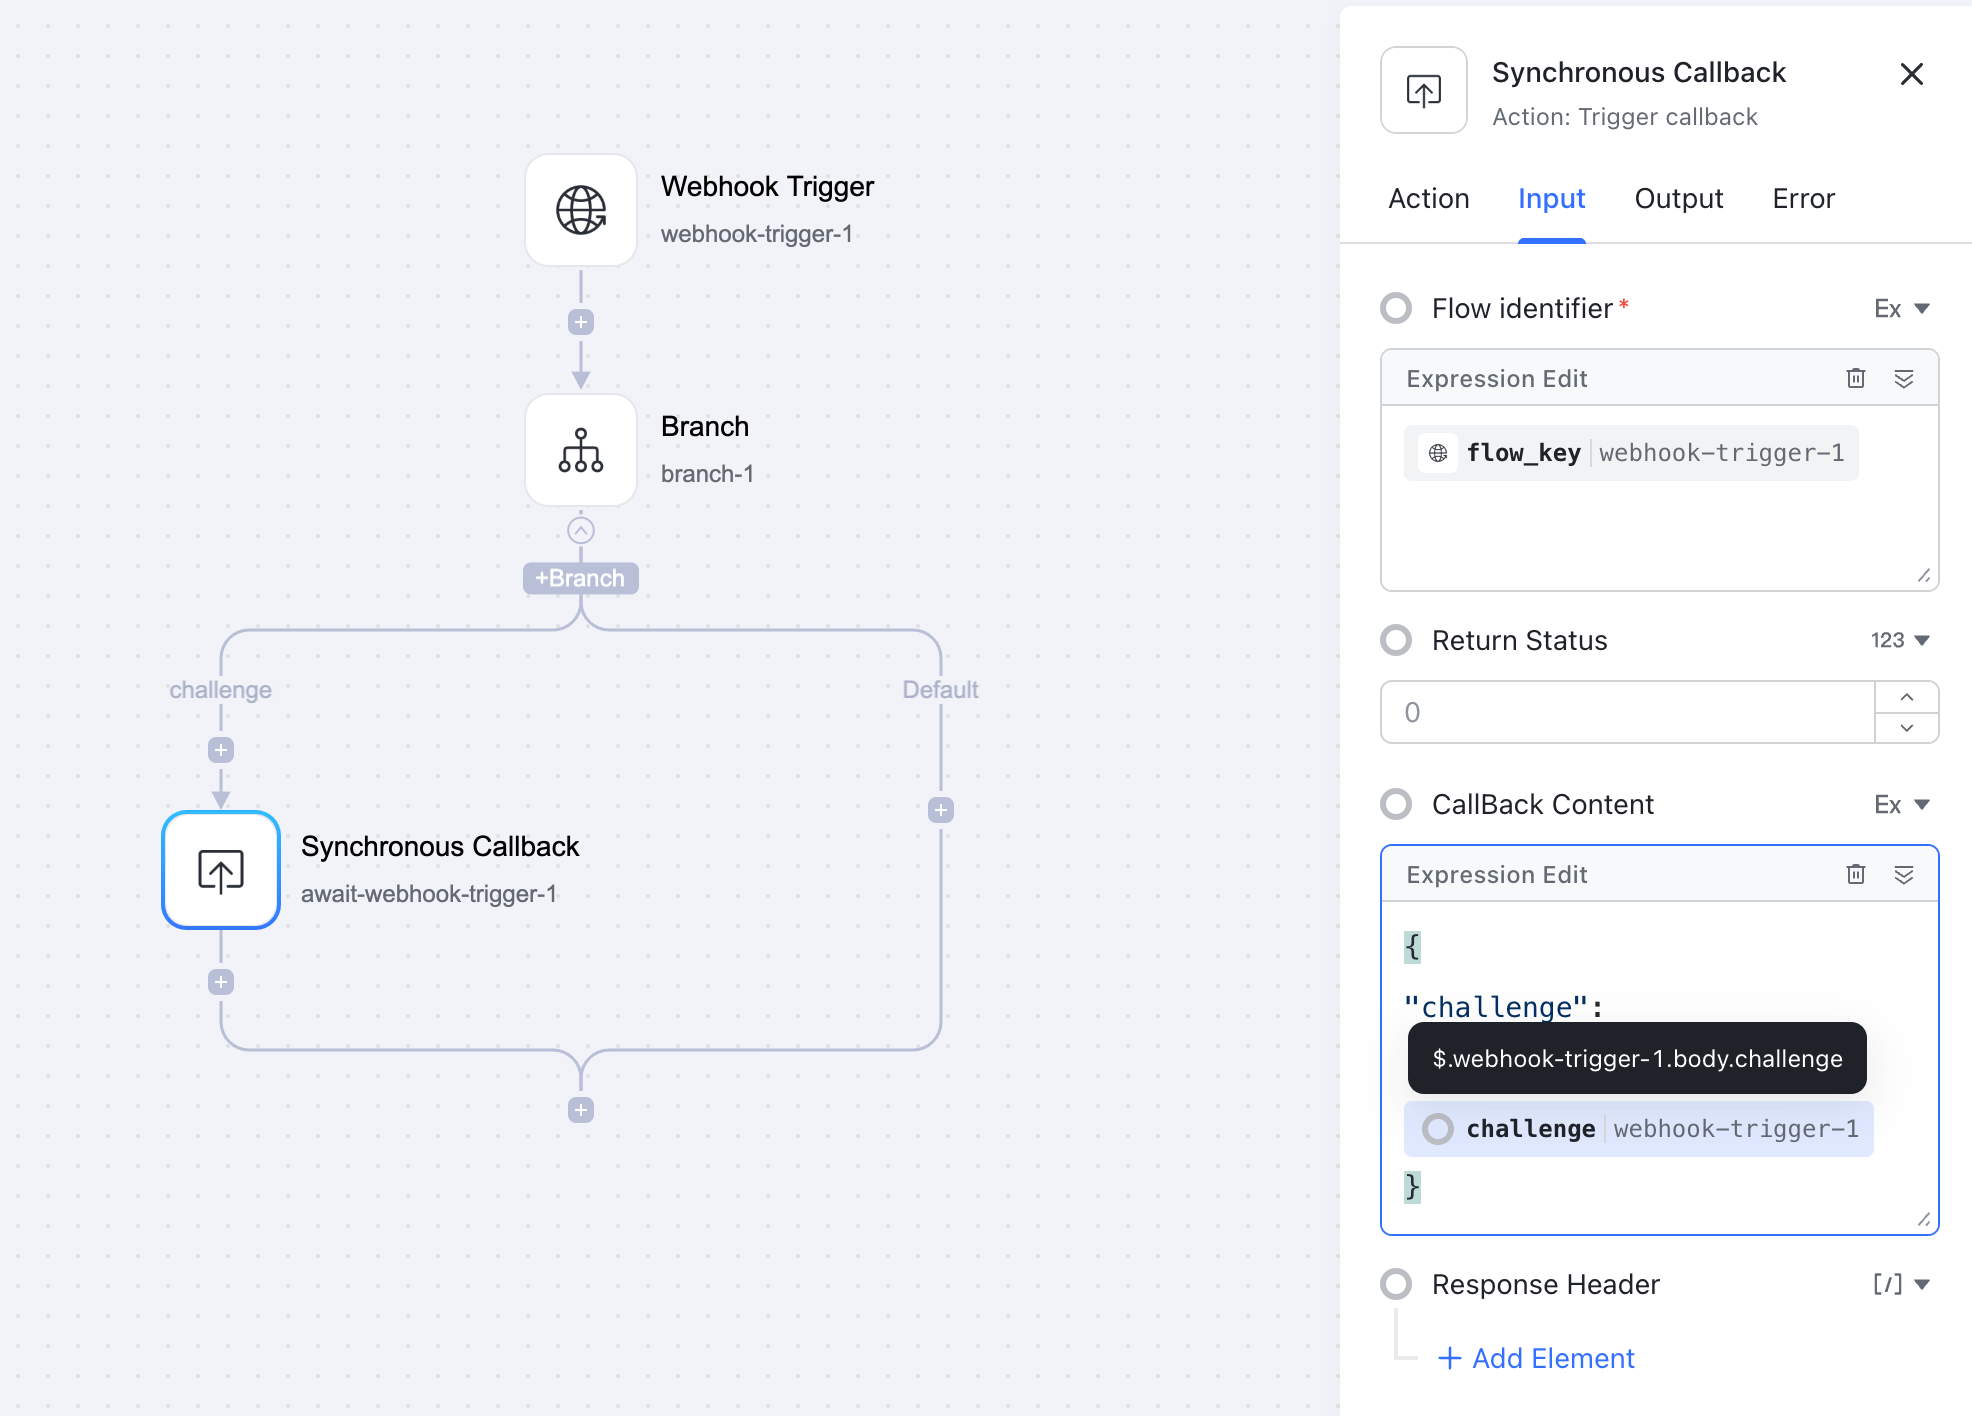Click the +Branch button below the Branch node
Image resolution: width=1972 pixels, height=1416 pixels.
coord(580,577)
